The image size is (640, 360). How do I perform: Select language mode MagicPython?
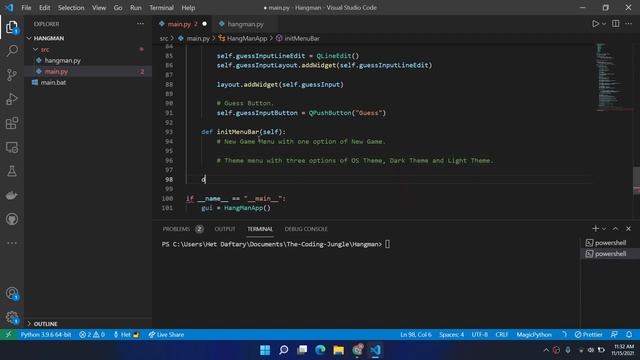click(534, 335)
